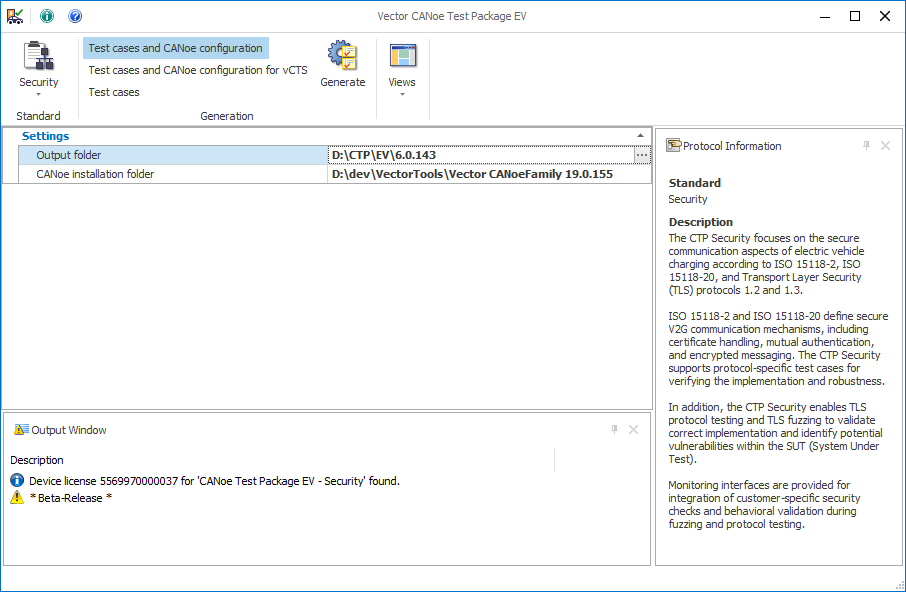Close the Output Window panel

[633, 430]
